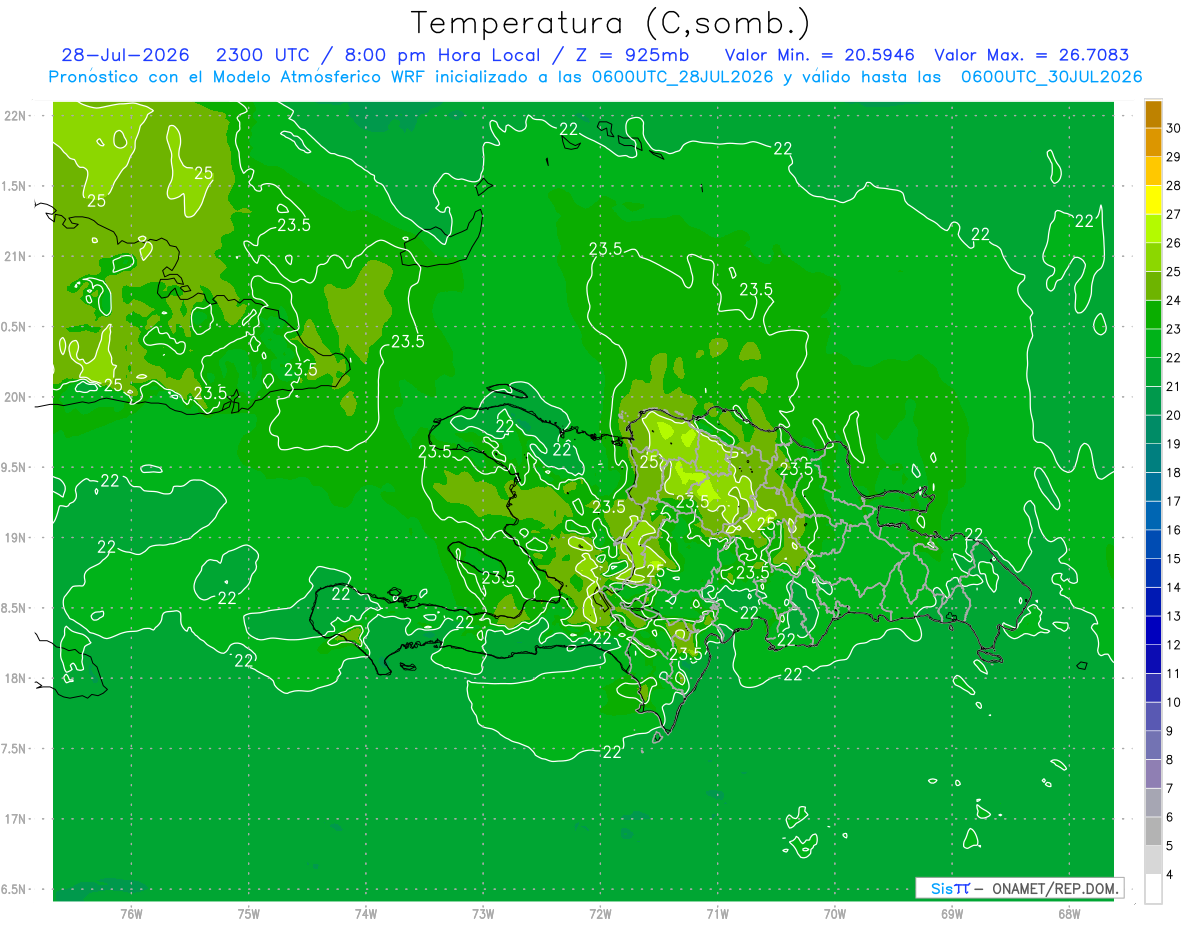Pick the yellow-green colorbar swatch between 26 and 27
The width and height of the screenshot is (1200, 927).
tap(1153, 229)
